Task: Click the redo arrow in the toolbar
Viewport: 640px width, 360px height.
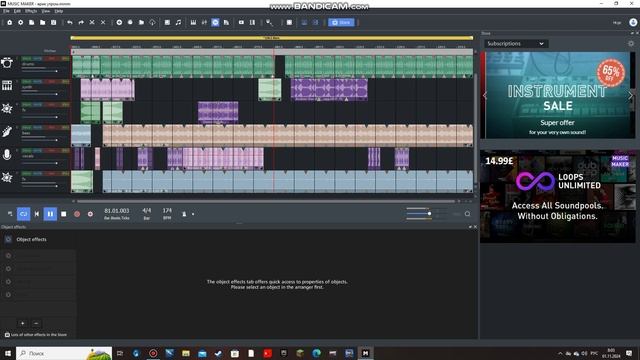Action: click(x=81, y=22)
